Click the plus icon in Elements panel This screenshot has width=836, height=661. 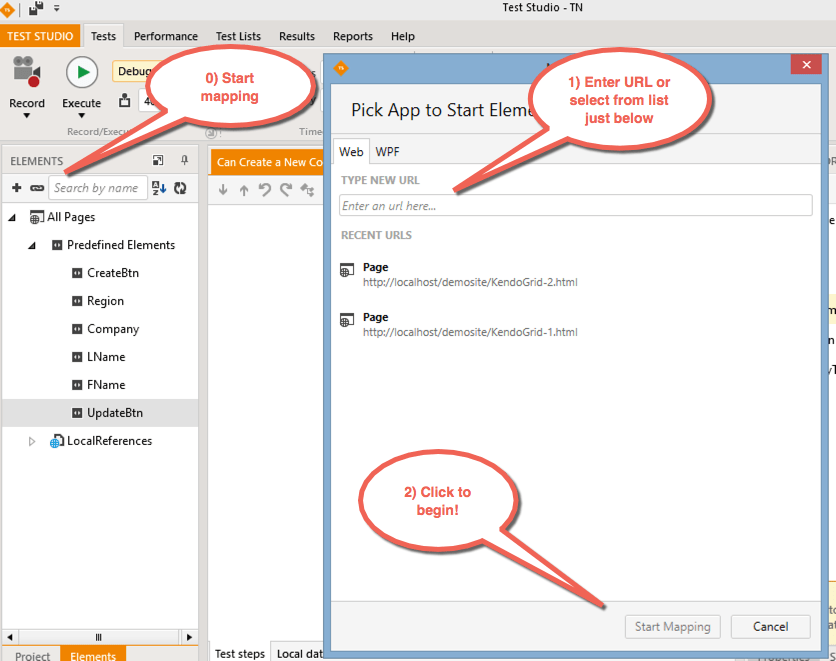17,188
